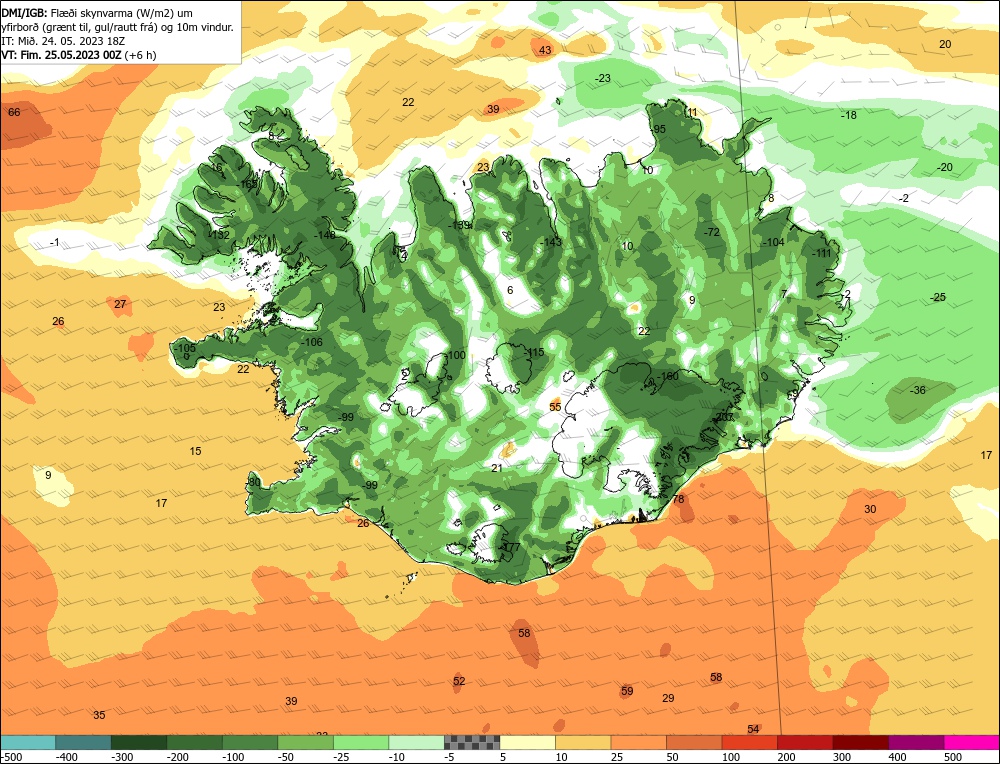Click the '-148' value in the Westfjords

[325, 235]
